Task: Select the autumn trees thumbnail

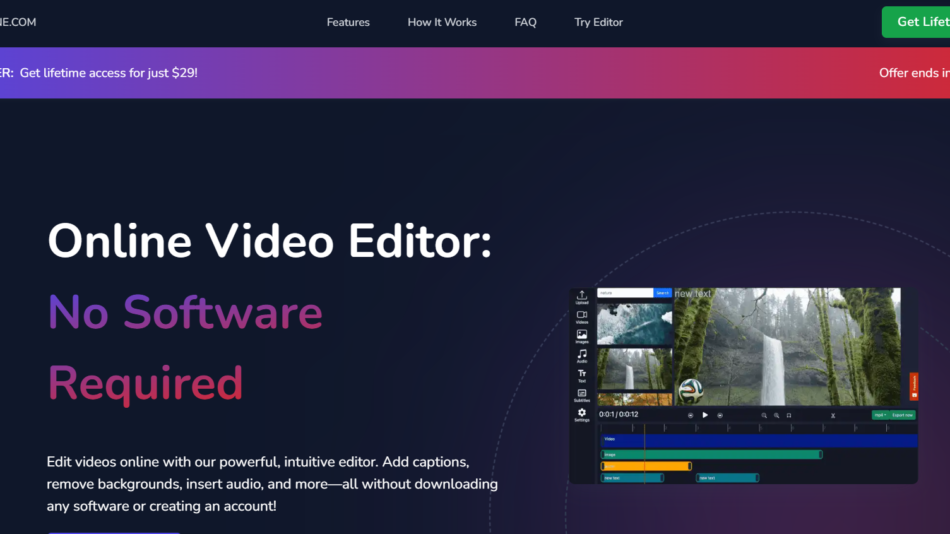Action: [634, 399]
